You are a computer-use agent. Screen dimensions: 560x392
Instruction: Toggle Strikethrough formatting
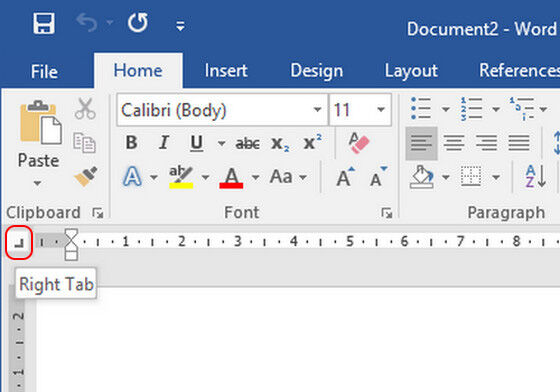[x=248, y=144]
